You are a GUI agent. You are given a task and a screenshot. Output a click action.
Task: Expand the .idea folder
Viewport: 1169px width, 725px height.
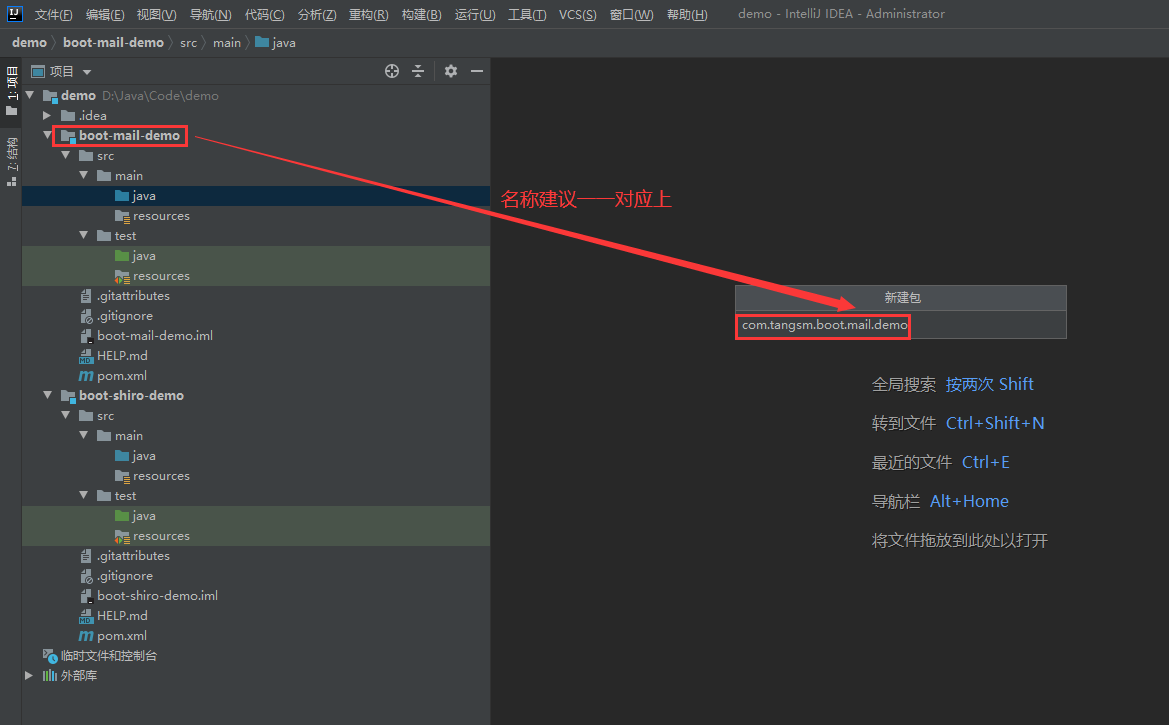(x=47, y=116)
